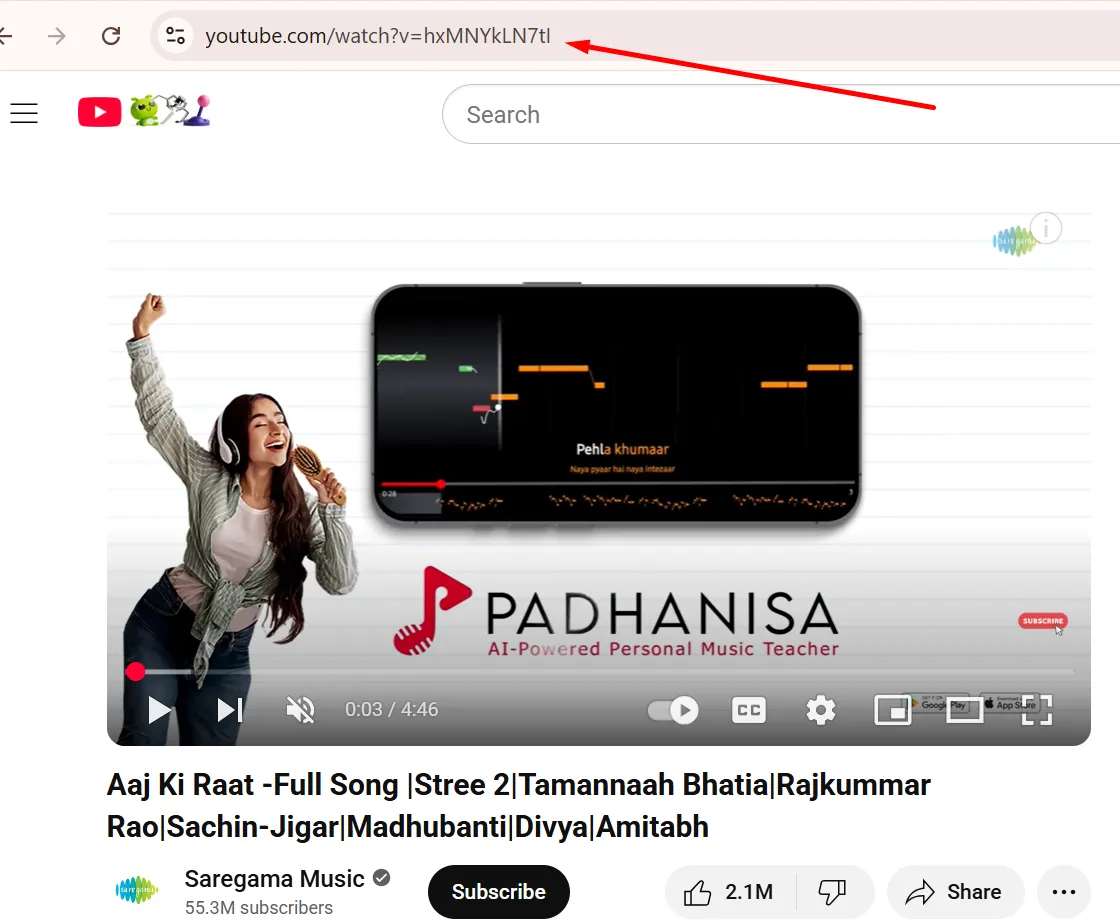Image resolution: width=1120 pixels, height=923 pixels.
Task: Turn on closed captions
Action: tap(749, 710)
